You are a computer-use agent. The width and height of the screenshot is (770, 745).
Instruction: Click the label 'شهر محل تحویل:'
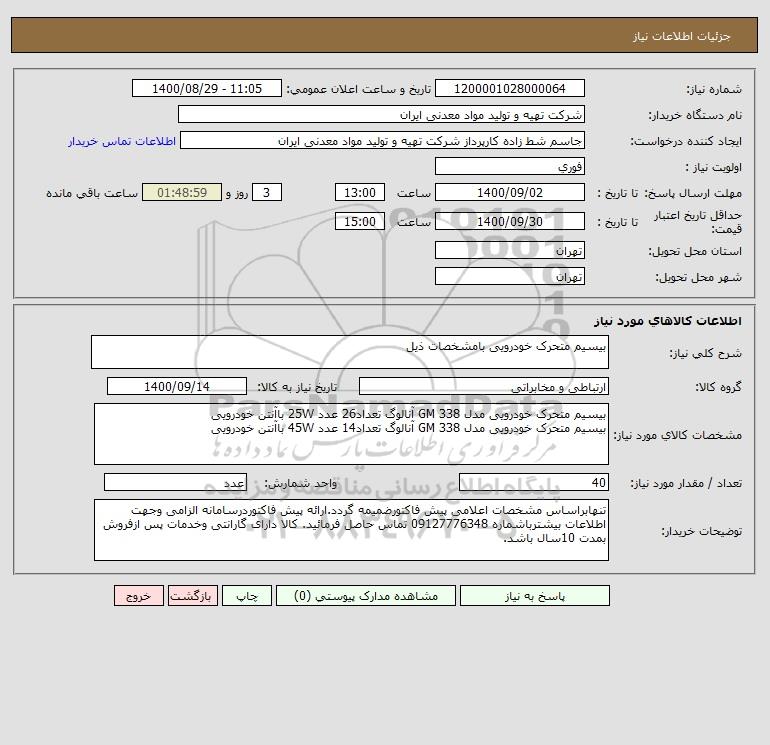pyautogui.click(x=698, y=277)
